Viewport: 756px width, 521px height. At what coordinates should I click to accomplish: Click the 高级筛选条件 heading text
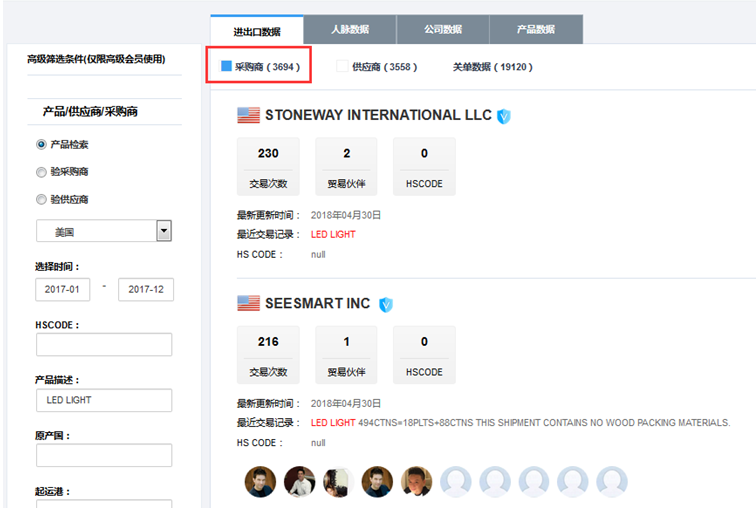(x=96, y=59)
